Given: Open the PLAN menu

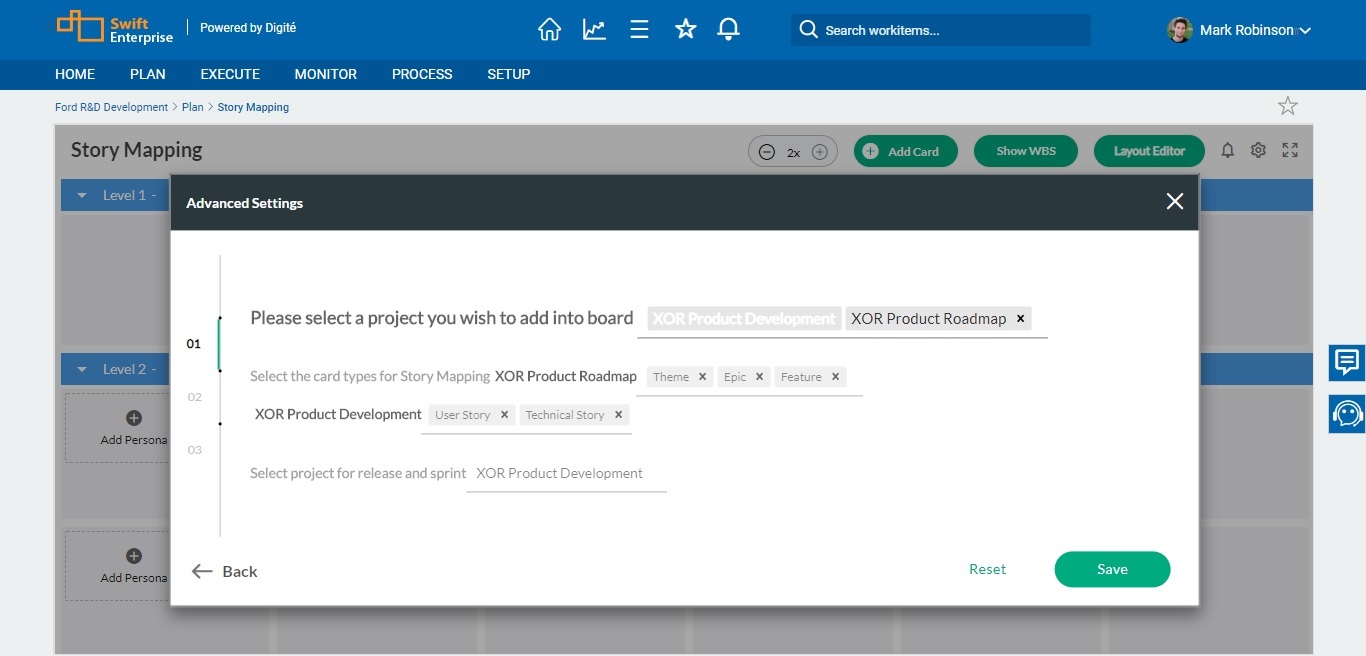Looking at the screenshot, I should 148,74.
